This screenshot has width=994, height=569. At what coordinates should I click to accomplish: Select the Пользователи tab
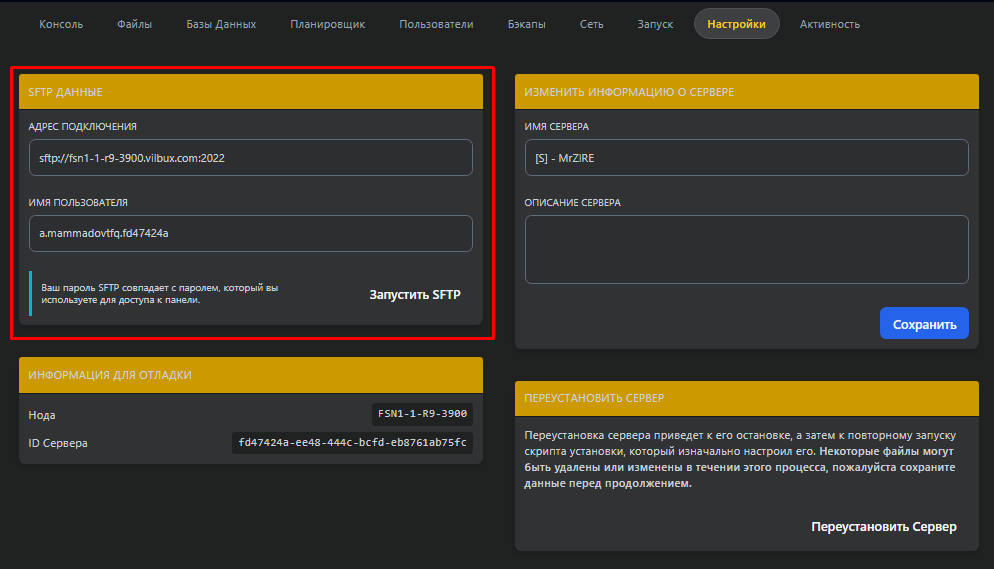tap(436, 24)
